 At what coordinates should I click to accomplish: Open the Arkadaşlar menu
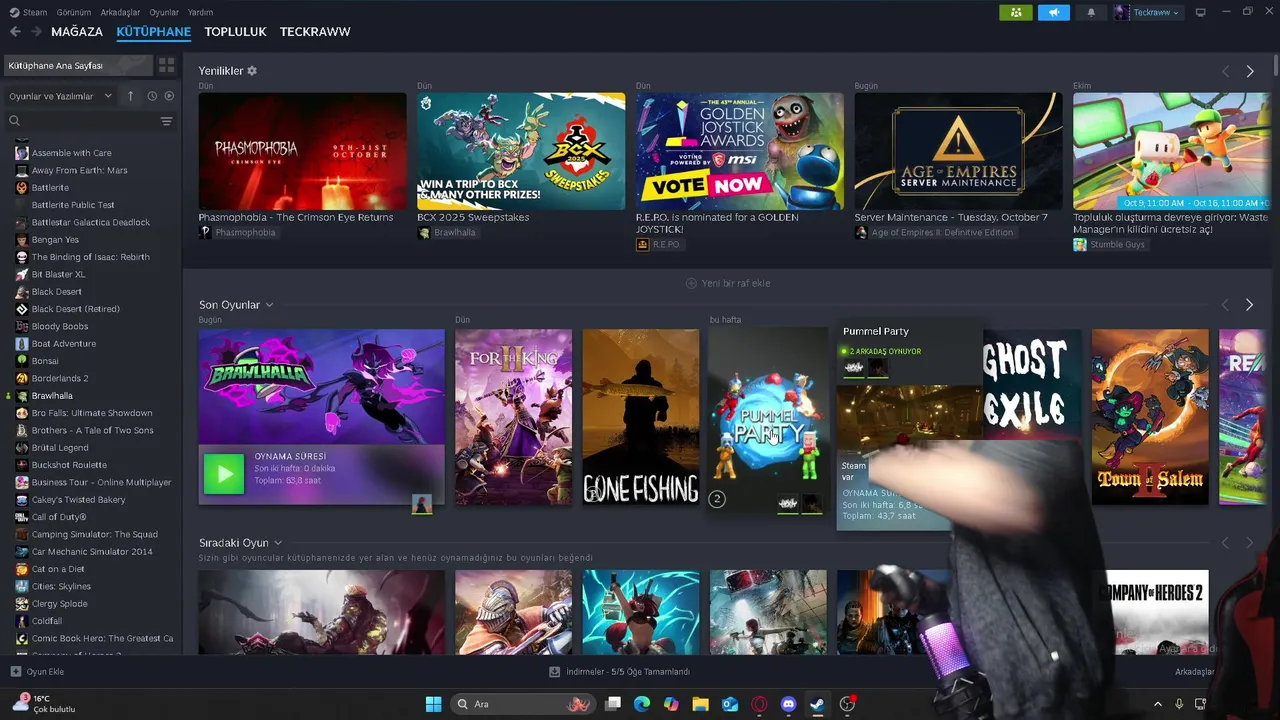(x=121, y=12)
